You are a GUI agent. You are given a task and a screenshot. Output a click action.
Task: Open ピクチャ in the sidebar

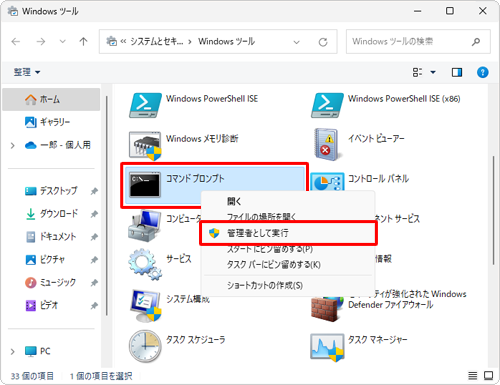(51, 259)
